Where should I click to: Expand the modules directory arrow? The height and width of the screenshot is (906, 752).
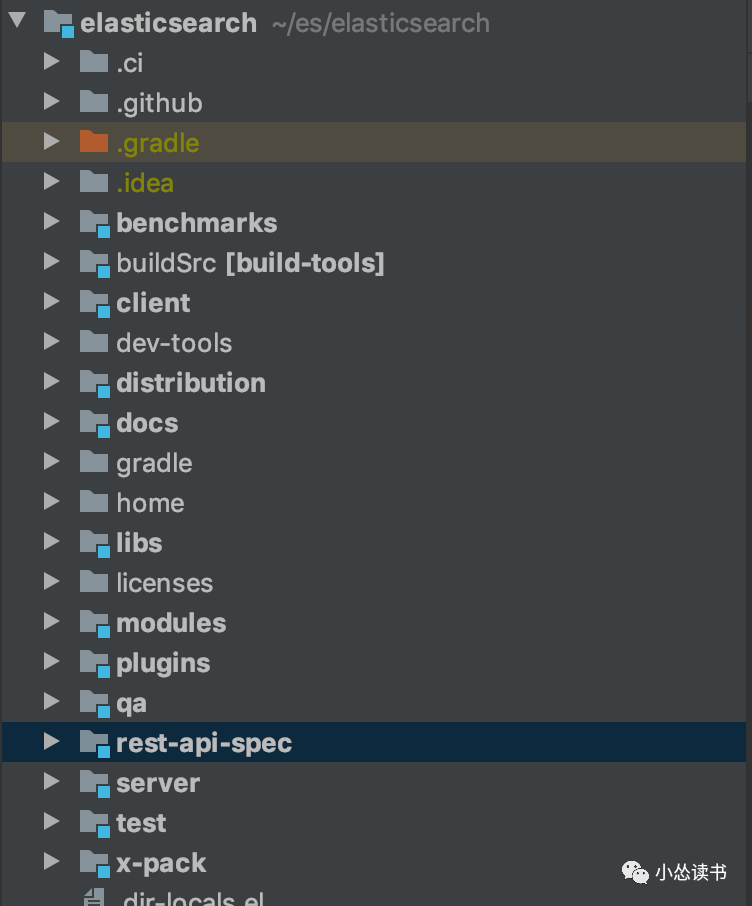[52, 622]
